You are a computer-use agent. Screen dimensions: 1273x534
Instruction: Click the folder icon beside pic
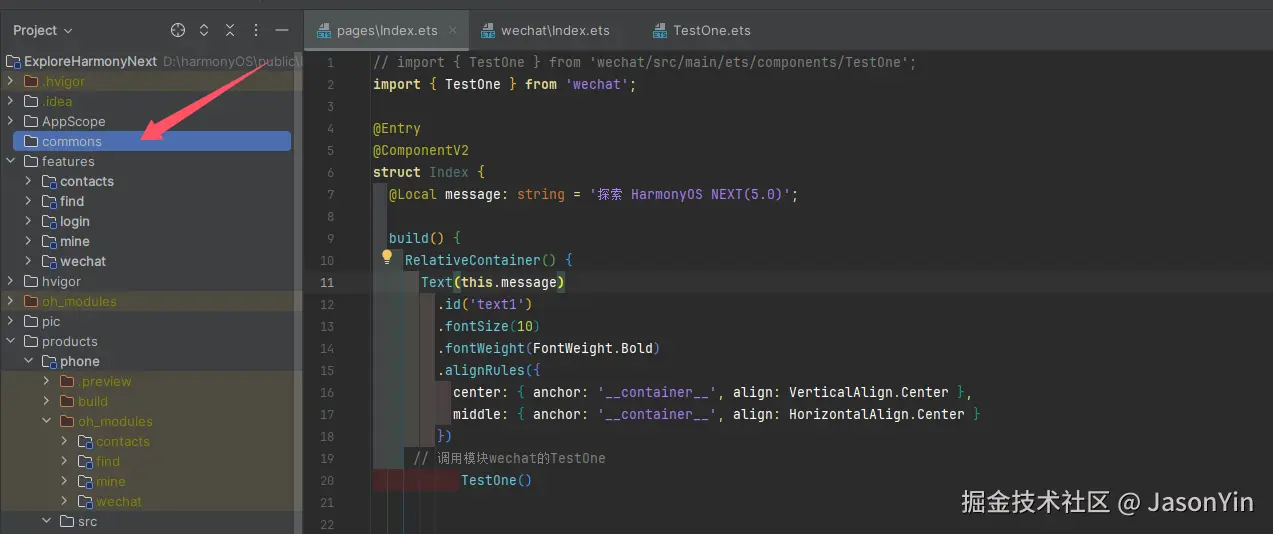[x=31, y=321]
